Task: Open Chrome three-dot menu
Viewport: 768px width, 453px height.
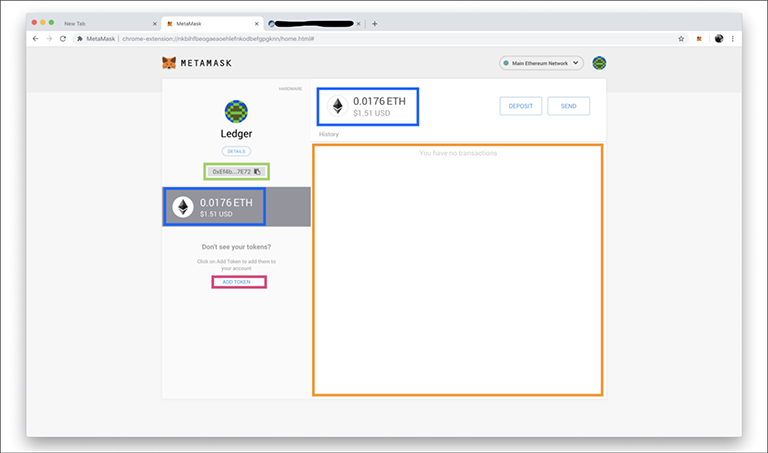Action: tap(733, 39)
